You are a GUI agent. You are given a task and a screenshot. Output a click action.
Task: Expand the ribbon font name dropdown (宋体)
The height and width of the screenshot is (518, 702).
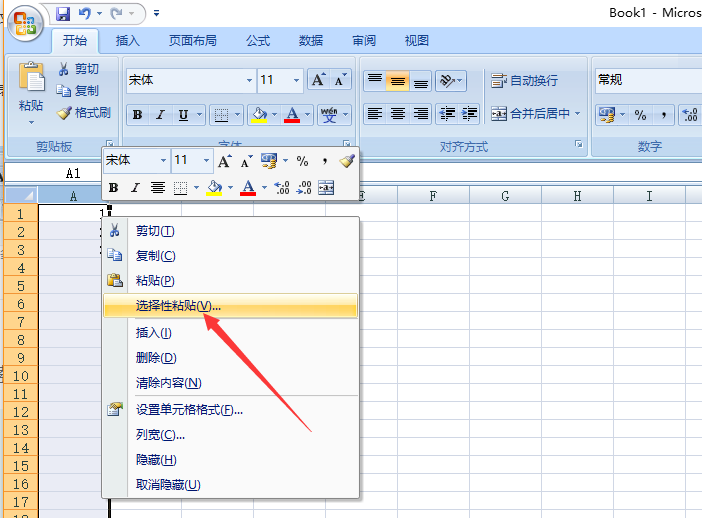click(249, 81)
